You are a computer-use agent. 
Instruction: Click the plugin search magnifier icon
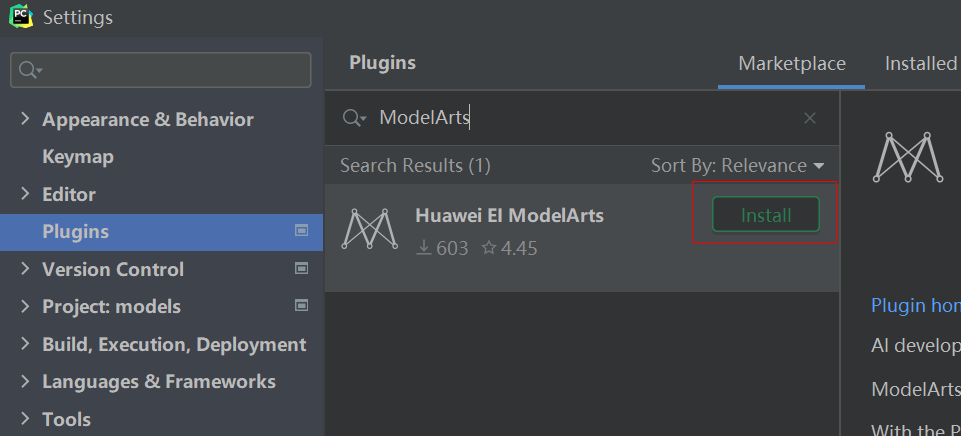[x=354, y=118]
